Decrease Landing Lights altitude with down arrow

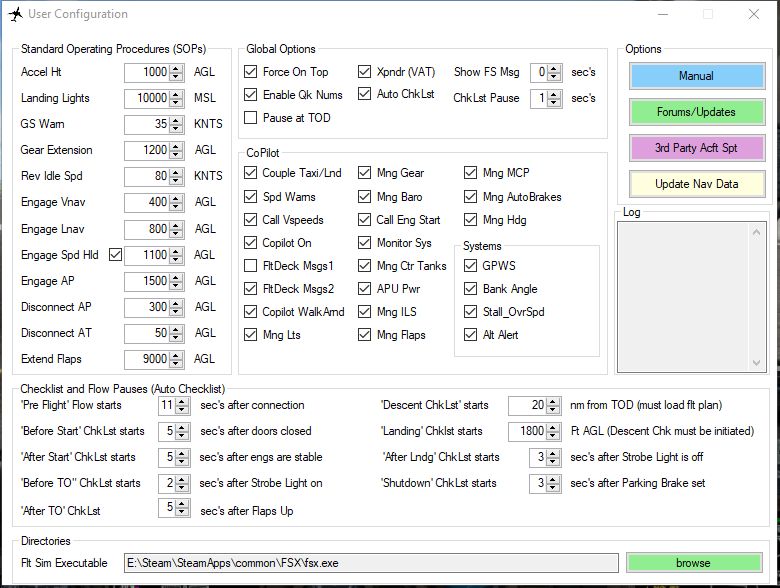[176, 102]
